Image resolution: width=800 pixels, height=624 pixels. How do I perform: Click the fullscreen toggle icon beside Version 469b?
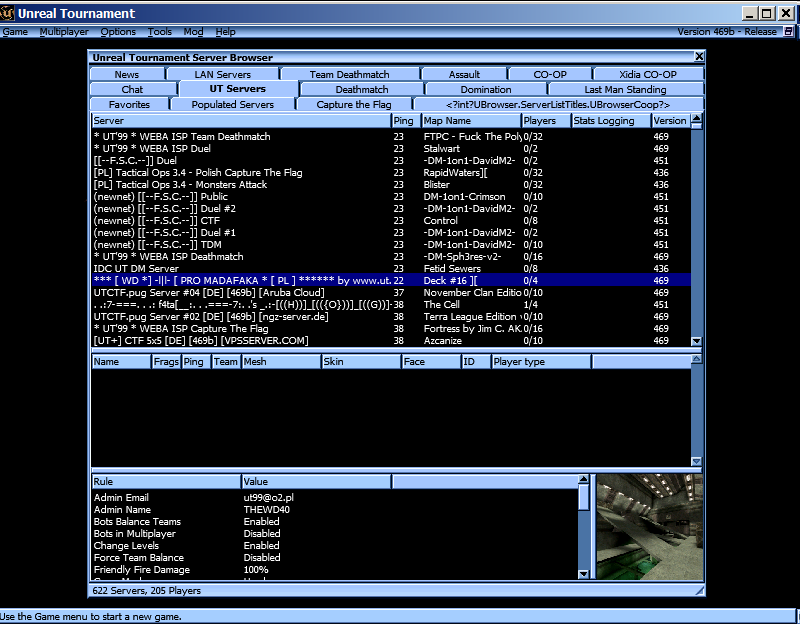pos(789,32)
